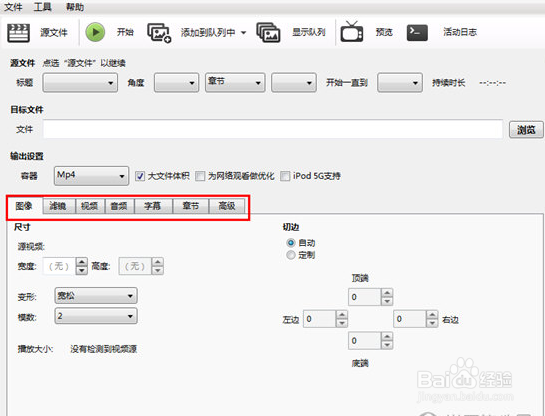545x416 pixels.
Task: Enable the 为网络观看做优化 checkbox
Action: click(200, 176)
